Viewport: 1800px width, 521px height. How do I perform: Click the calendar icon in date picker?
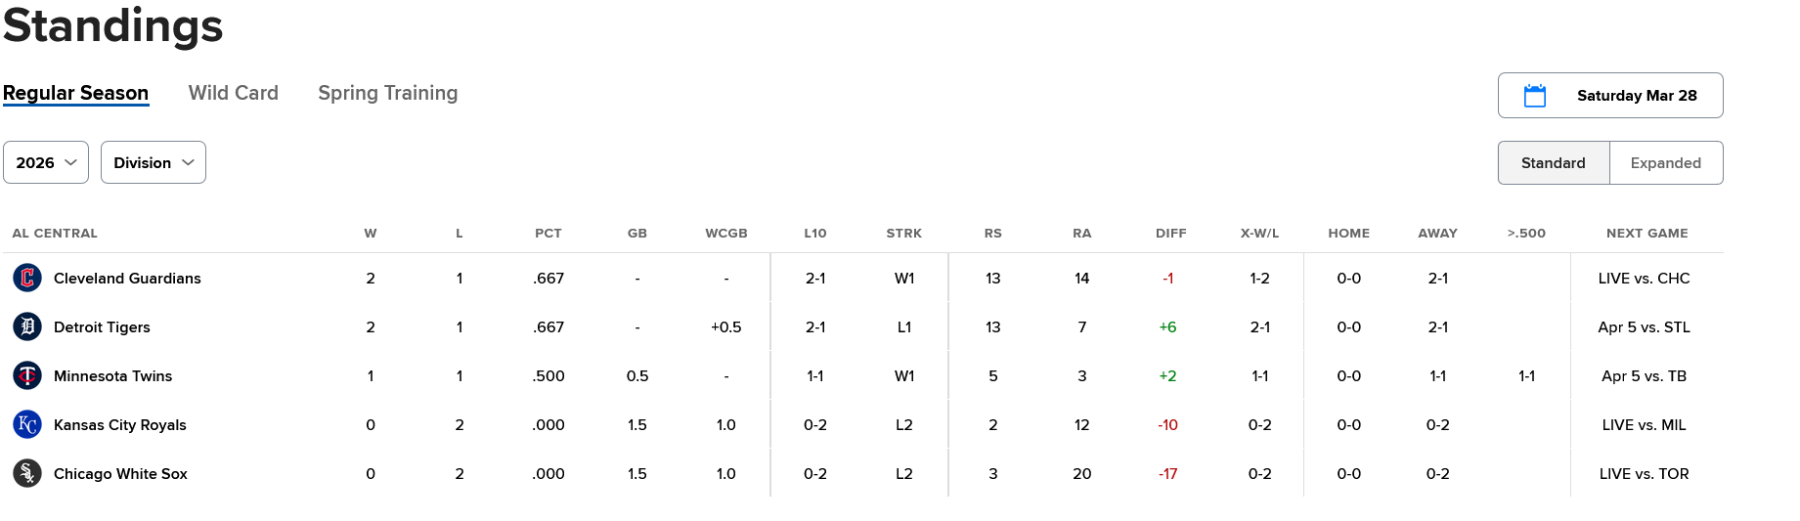[1534, 96]
